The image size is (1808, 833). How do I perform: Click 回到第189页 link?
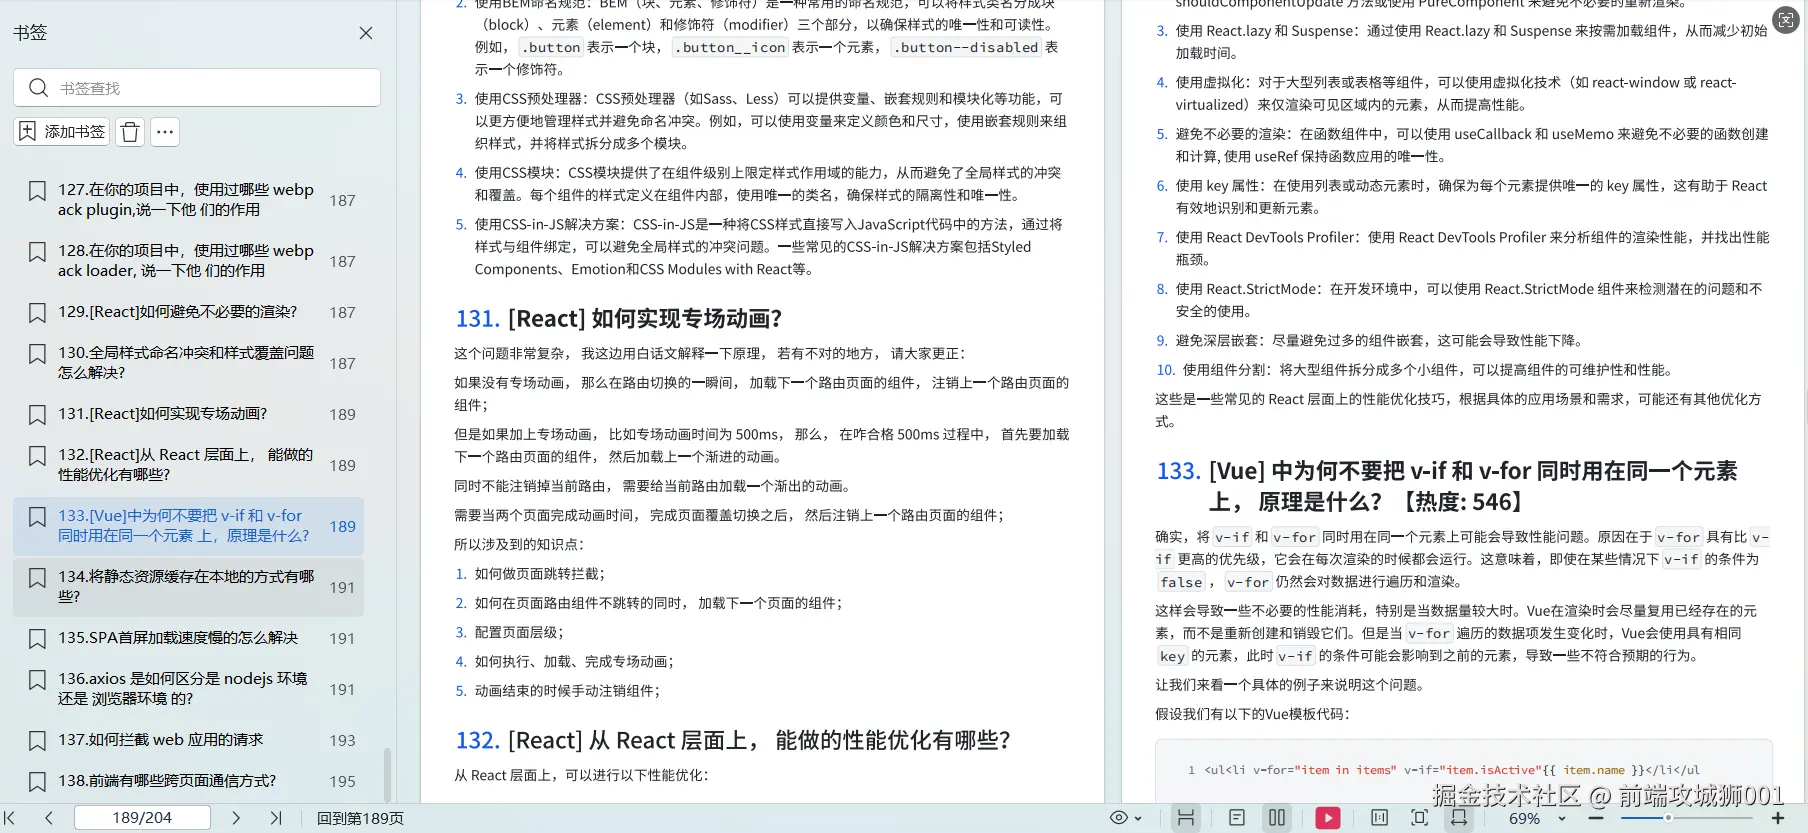click(x=361, y=818)
